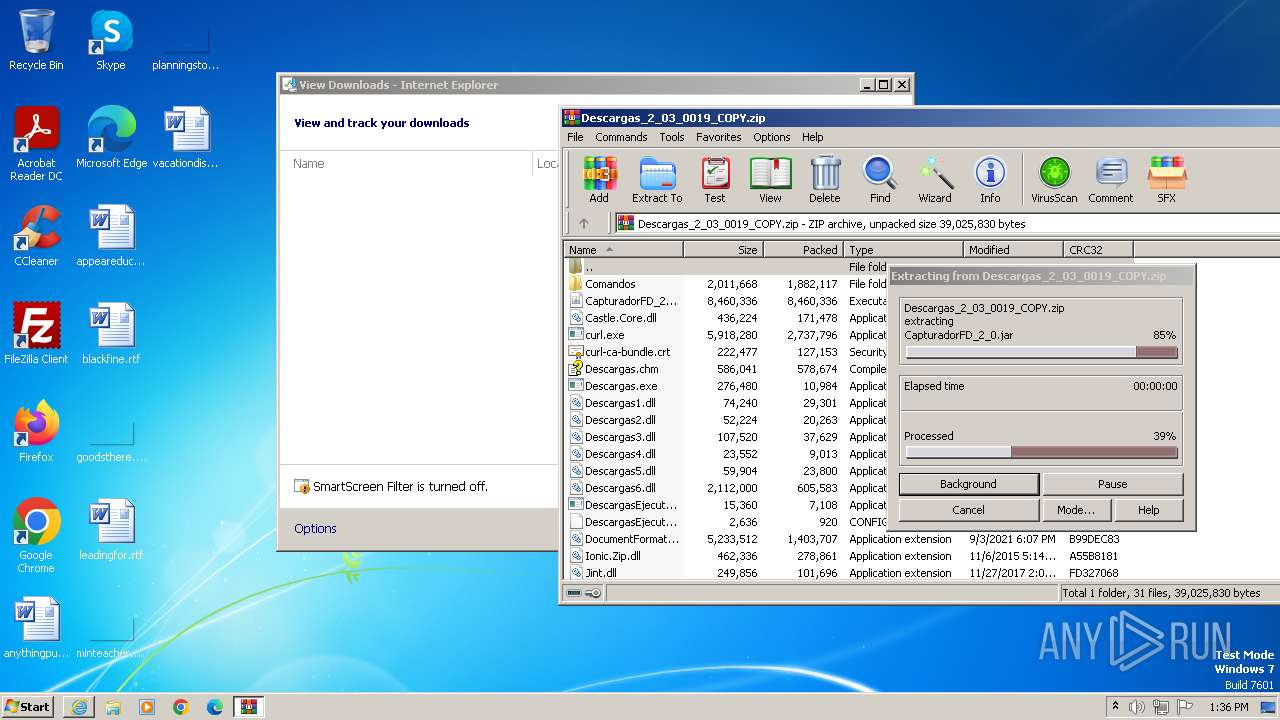Open the Help menu in WinRAR

tap(813, 137)
